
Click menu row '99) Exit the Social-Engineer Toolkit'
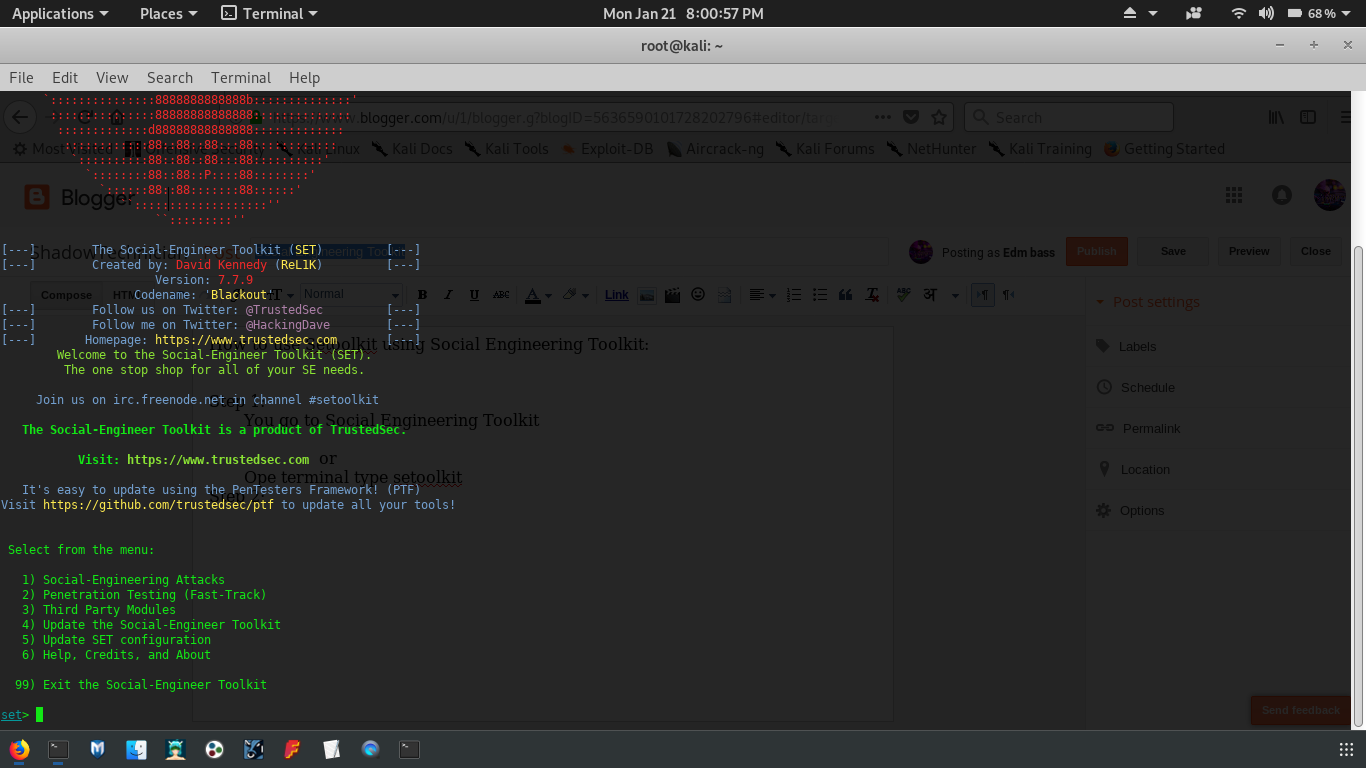click(141, 685)
